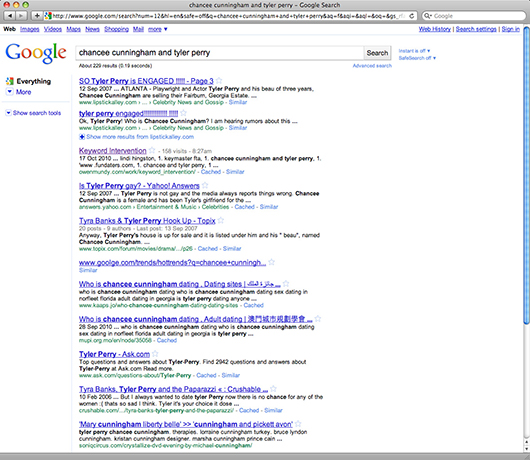This screenshot has height=460, width=530.
Task: Go forward with the Safari forward arrow
Action: click(21, 16)
